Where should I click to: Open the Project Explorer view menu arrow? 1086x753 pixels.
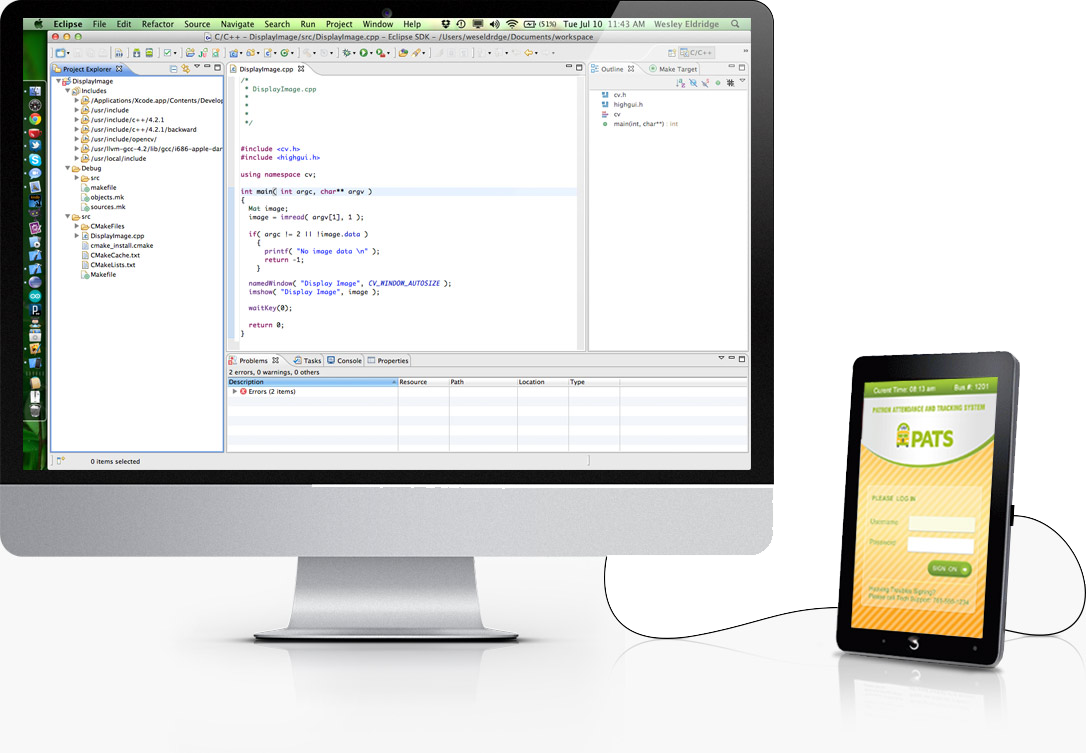pos(197,67)
